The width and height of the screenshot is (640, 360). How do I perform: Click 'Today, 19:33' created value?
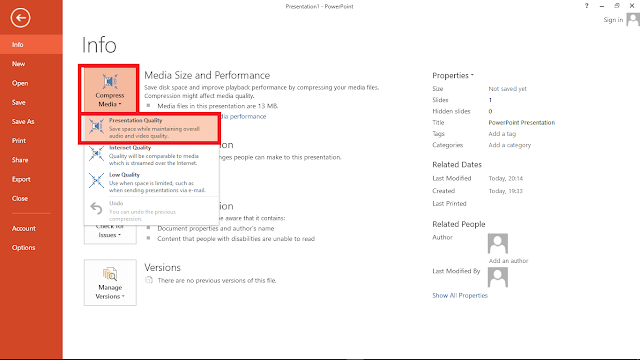[x=505, y=191]
